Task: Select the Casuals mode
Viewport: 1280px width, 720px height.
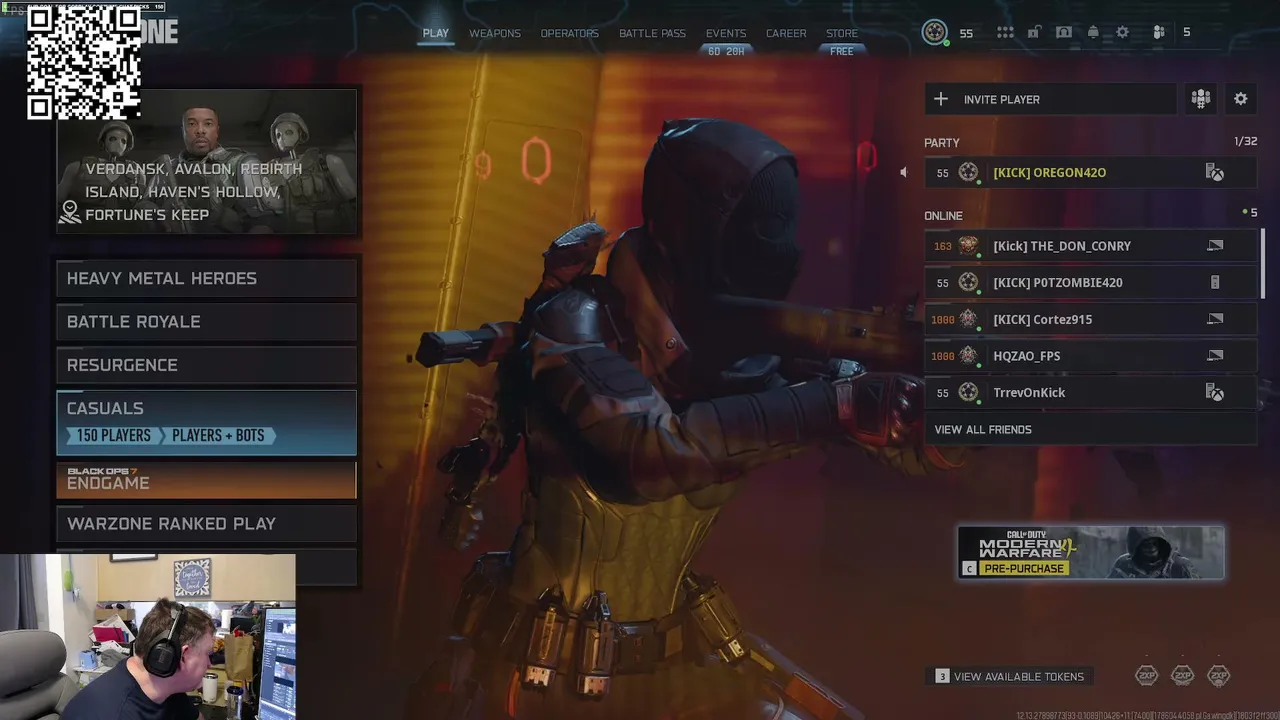Action: pos(207,422)
